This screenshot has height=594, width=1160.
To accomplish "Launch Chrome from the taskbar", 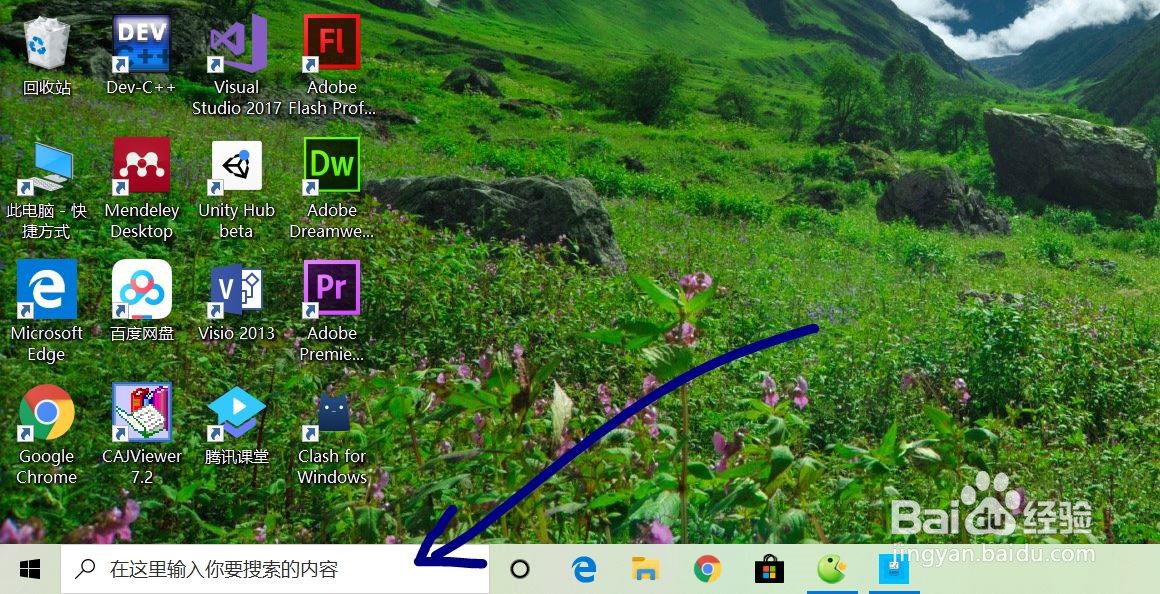I will [707, 569].
